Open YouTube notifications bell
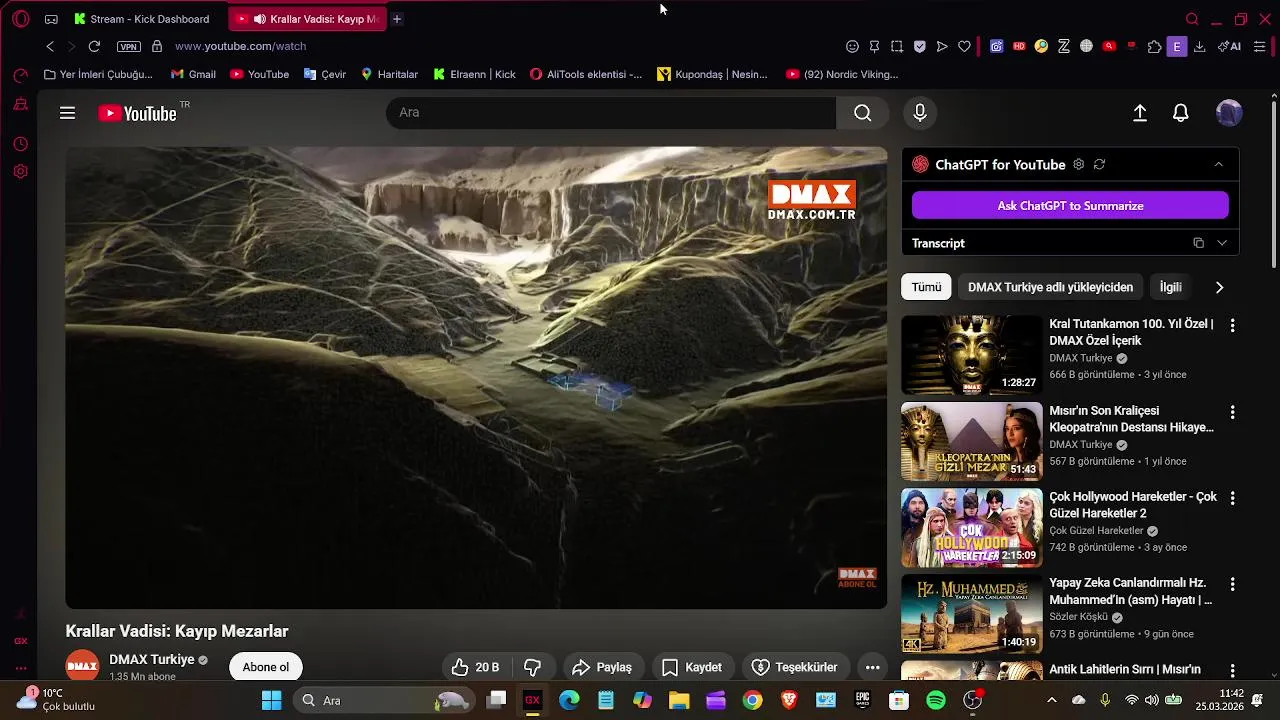1280x720 pixels. [x=1181, y=113]
